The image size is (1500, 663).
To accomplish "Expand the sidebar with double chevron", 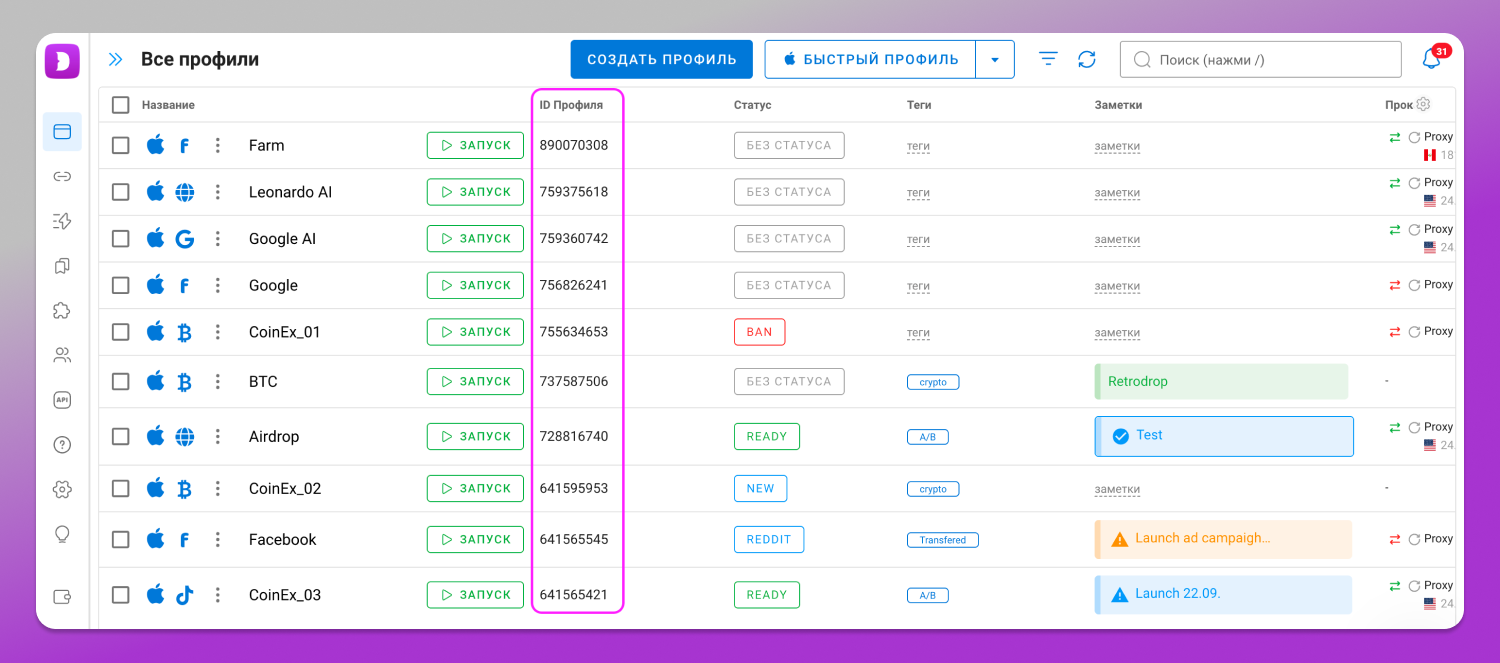I will coord(116,59).
